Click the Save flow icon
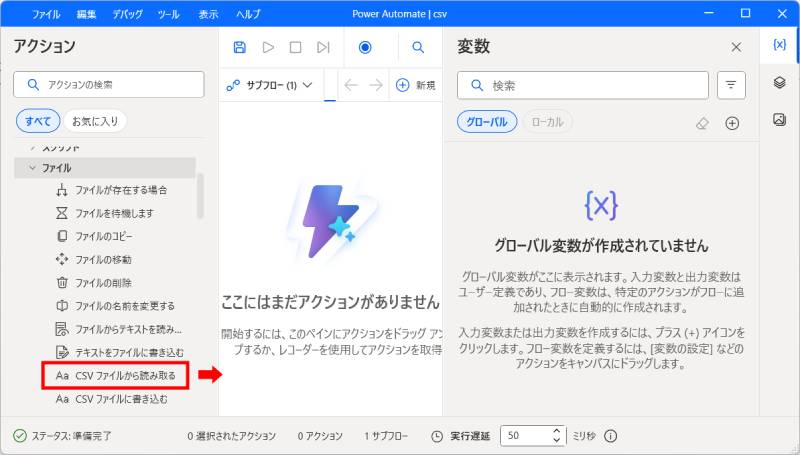 pyautogui.click(x=239, y=47)
